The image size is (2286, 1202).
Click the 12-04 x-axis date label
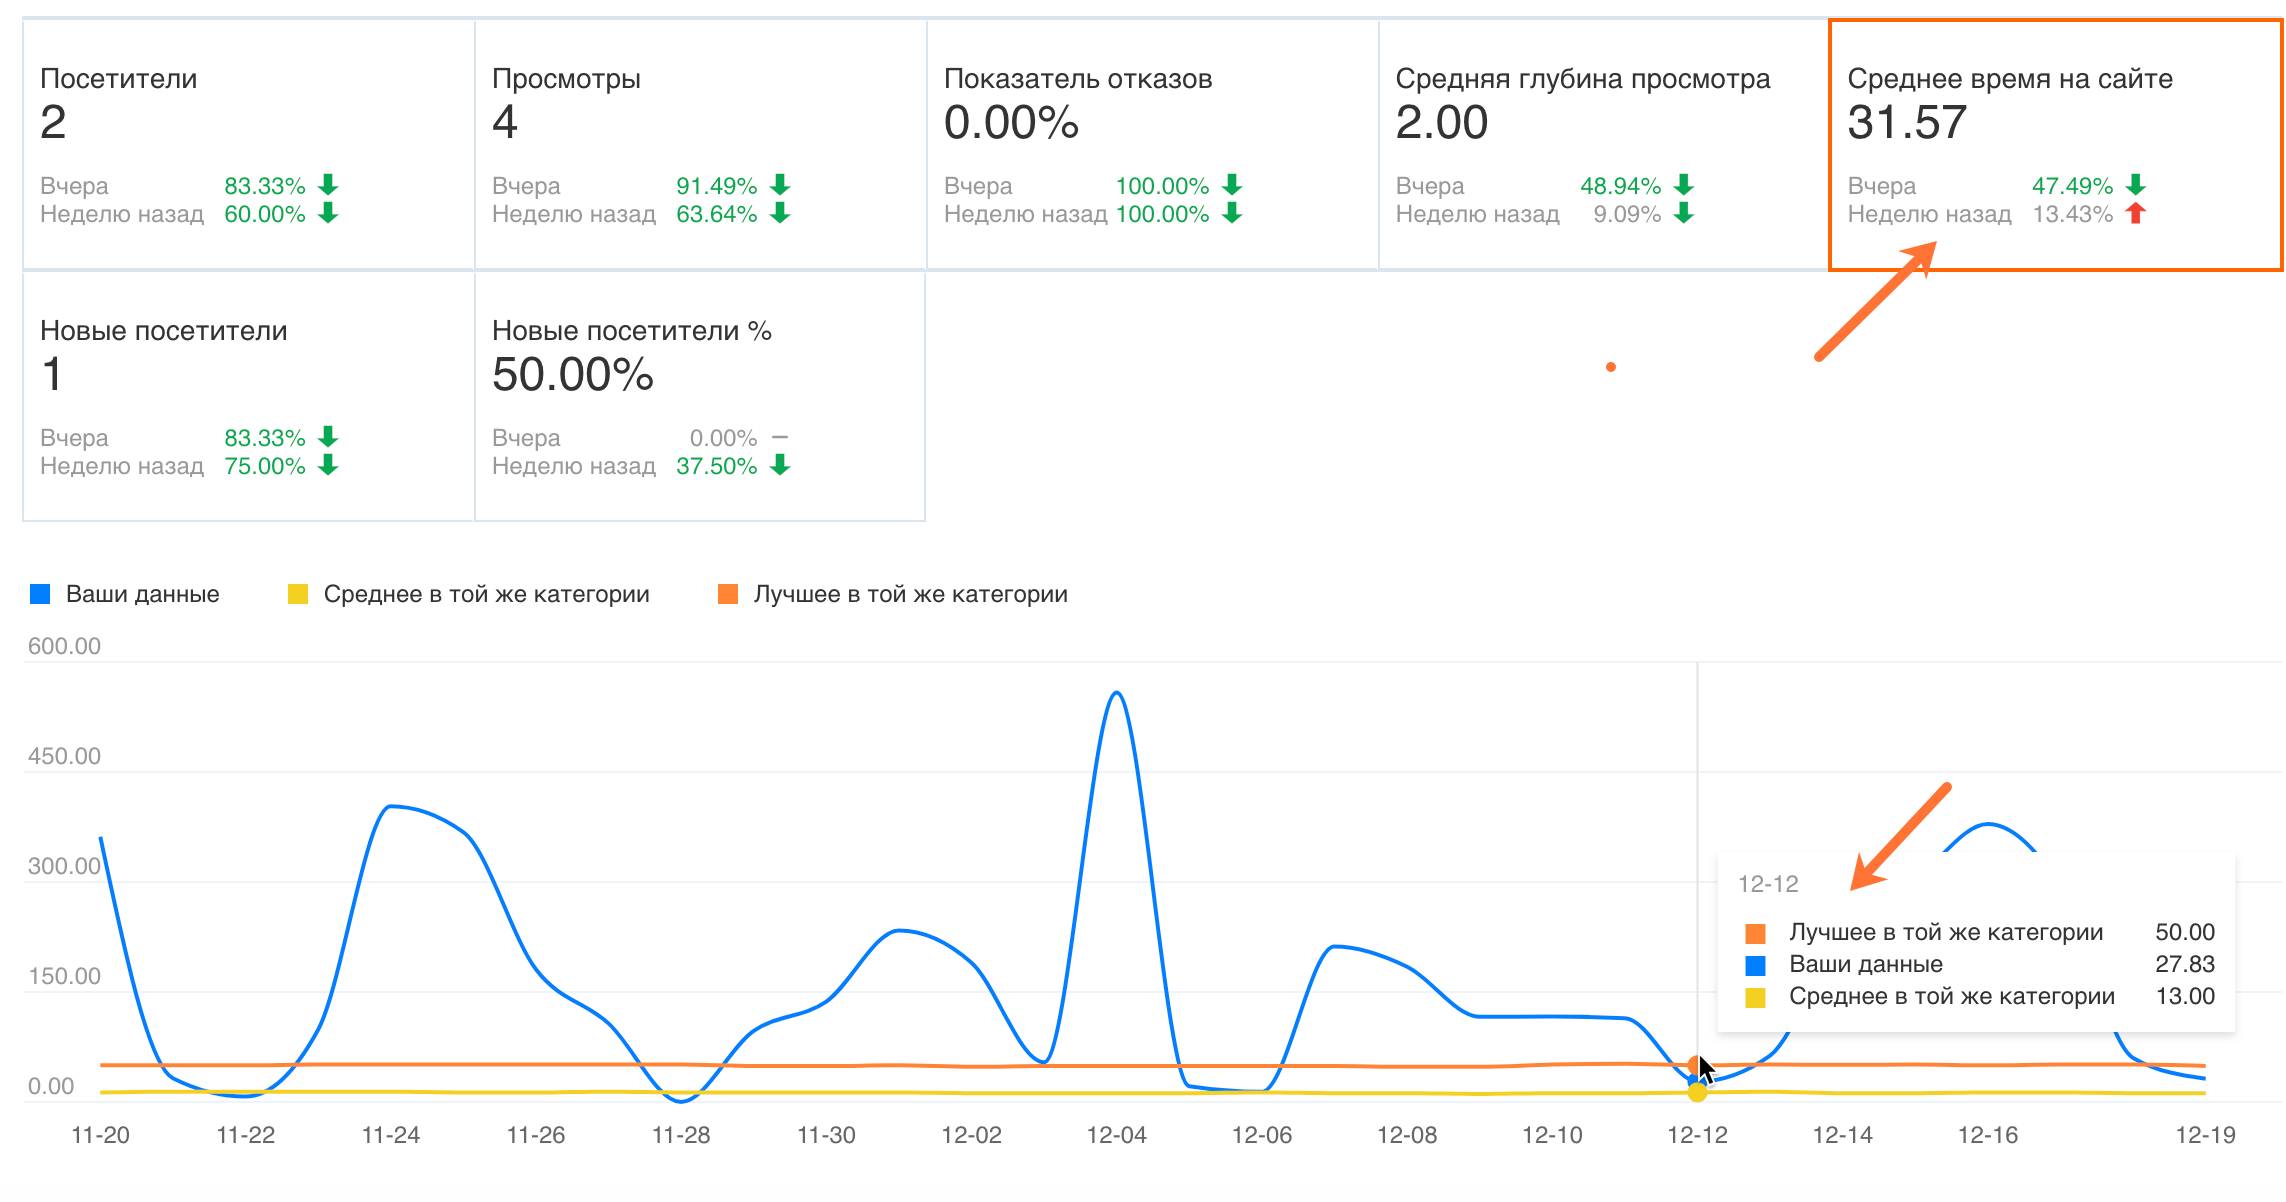[x=1116, y=1135]
